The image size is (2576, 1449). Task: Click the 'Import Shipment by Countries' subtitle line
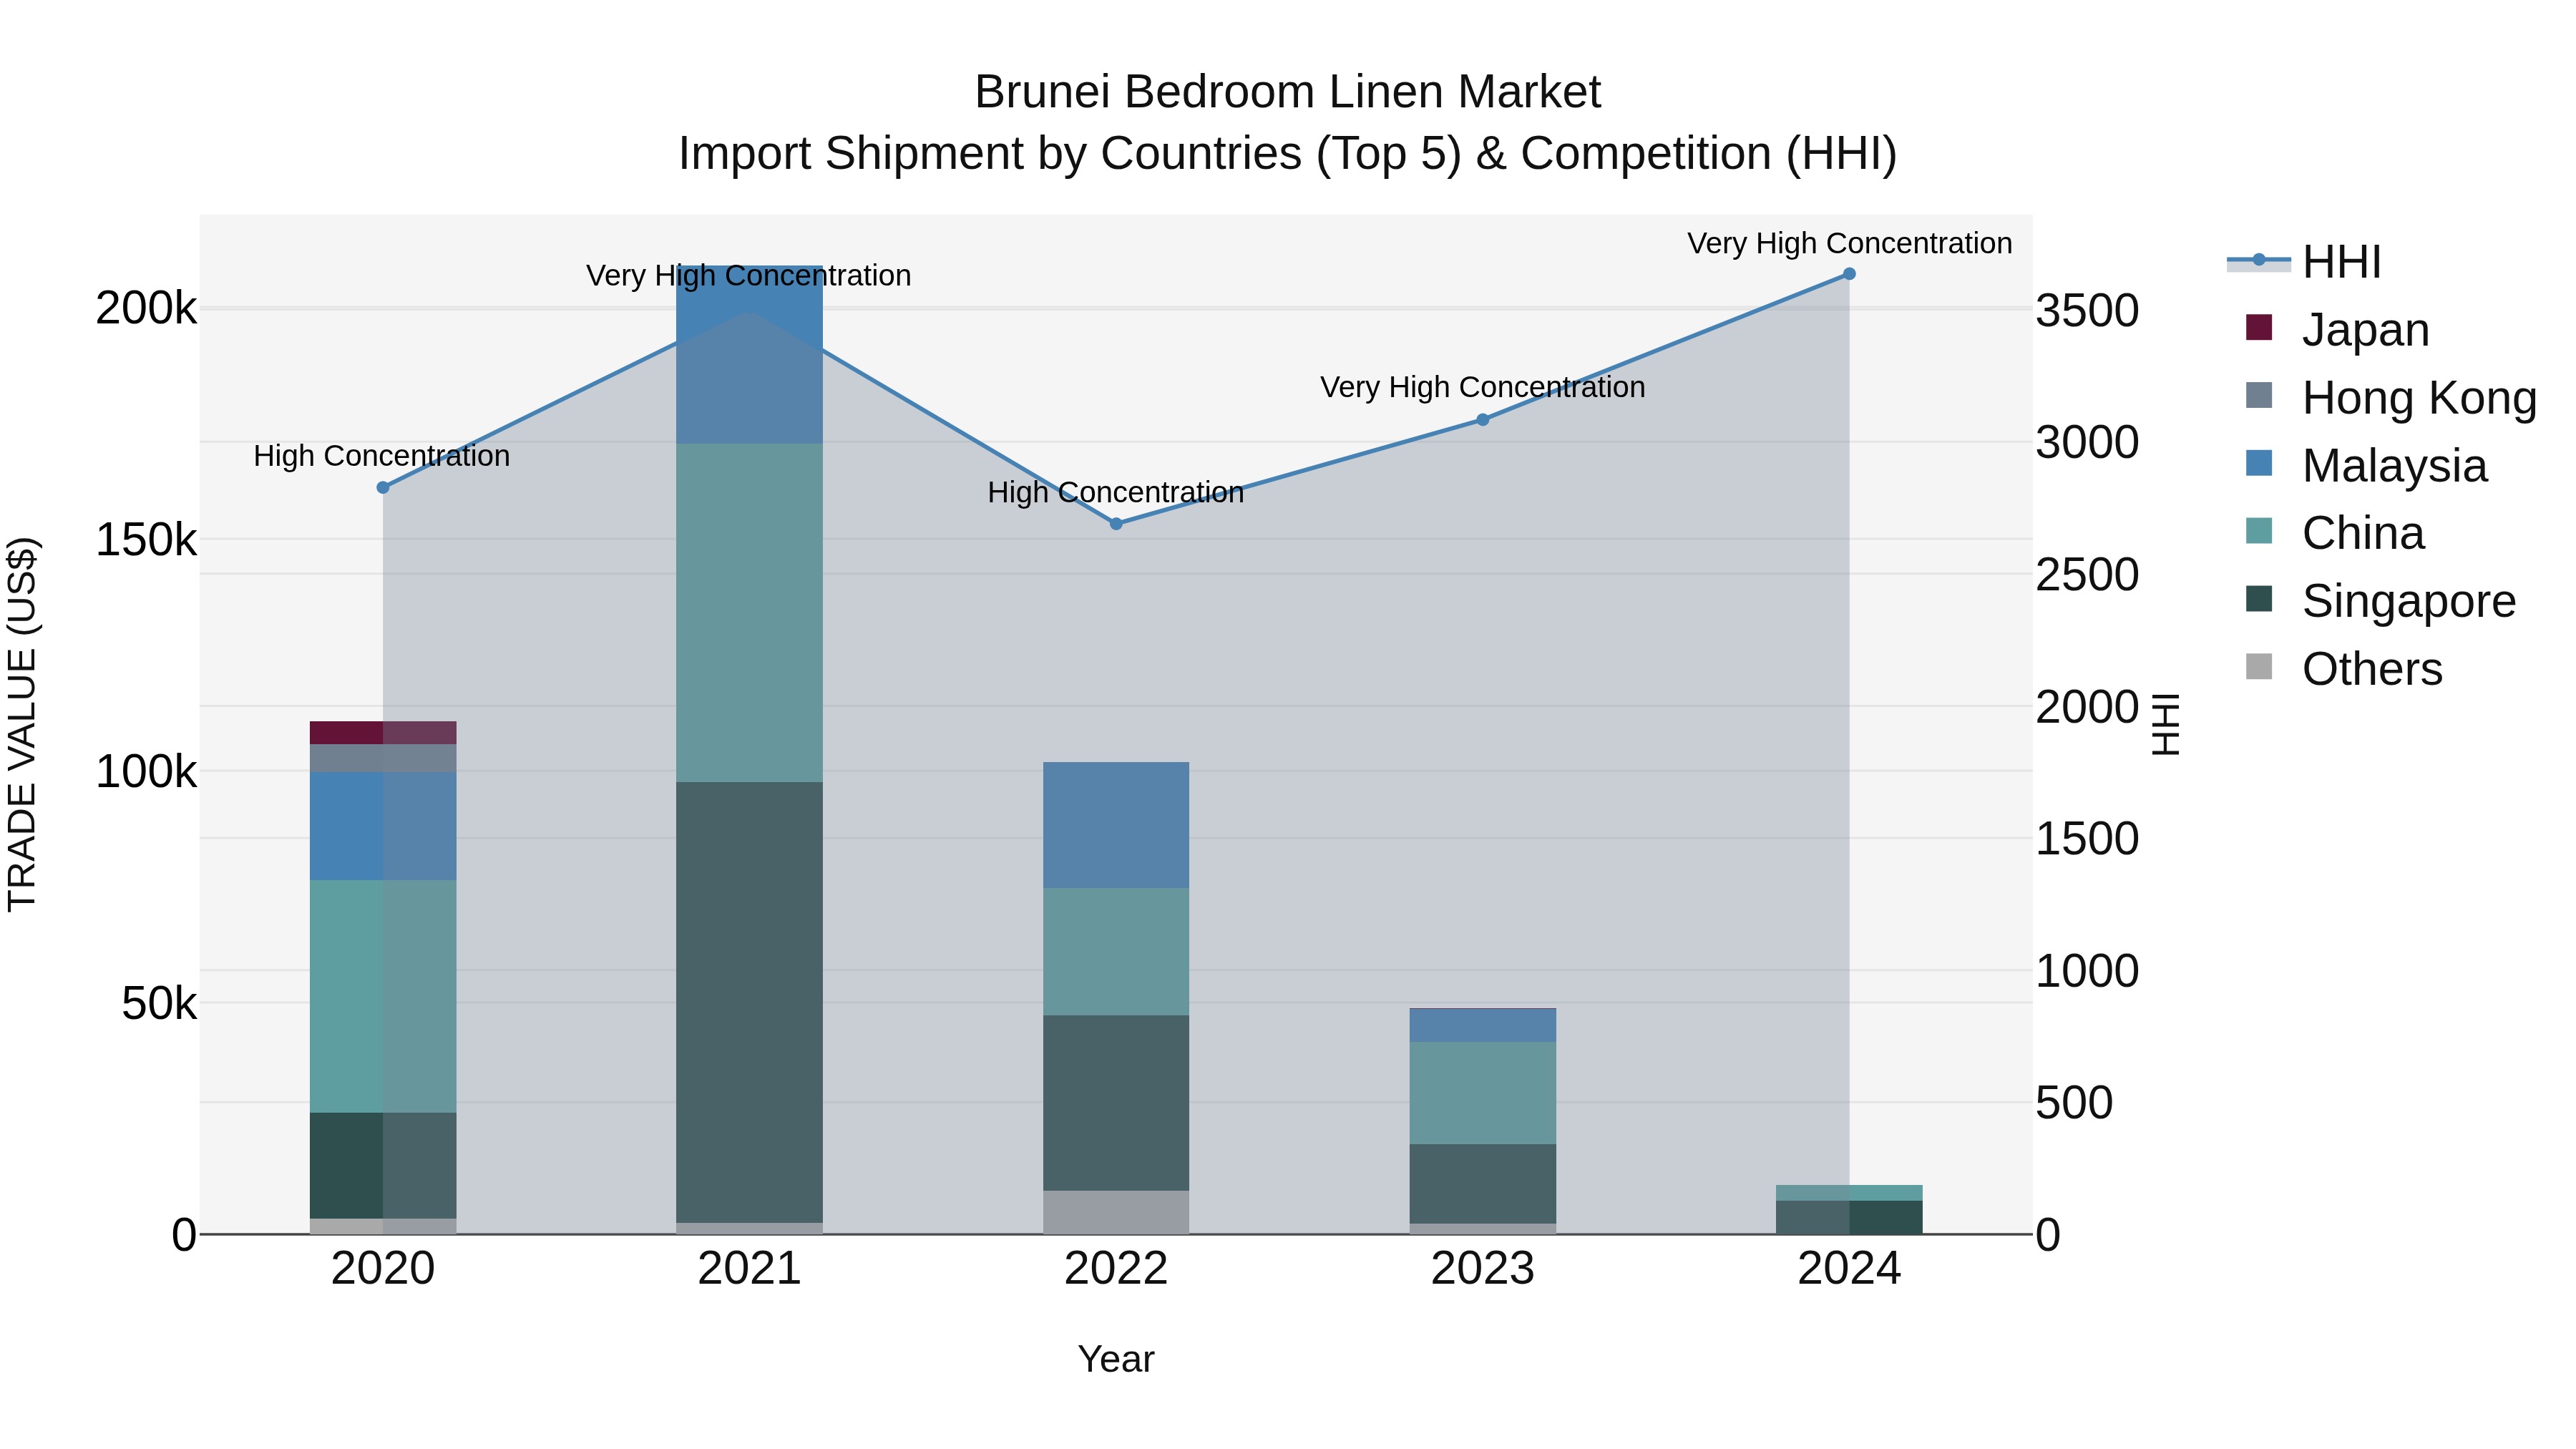[x=1288, y=154]
